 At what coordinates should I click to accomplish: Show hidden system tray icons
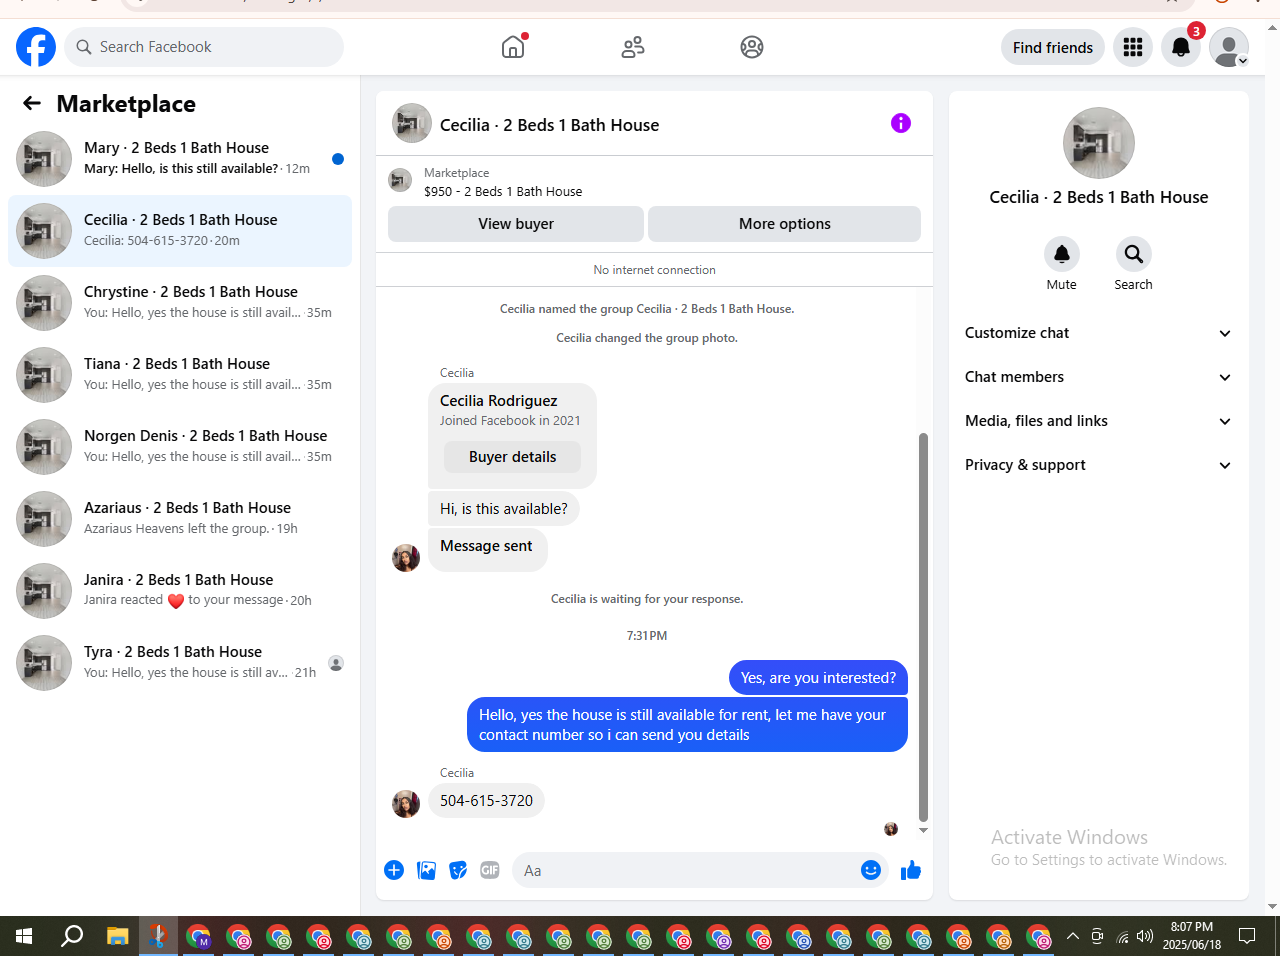(x=1073, y=936)
